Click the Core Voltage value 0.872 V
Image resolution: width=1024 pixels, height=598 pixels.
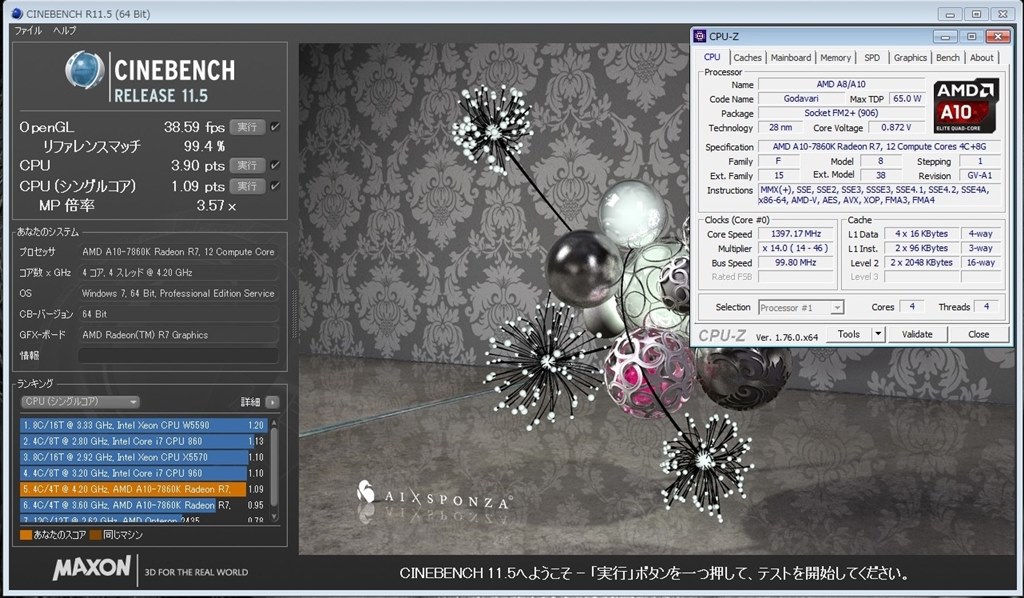click(896, 127)
